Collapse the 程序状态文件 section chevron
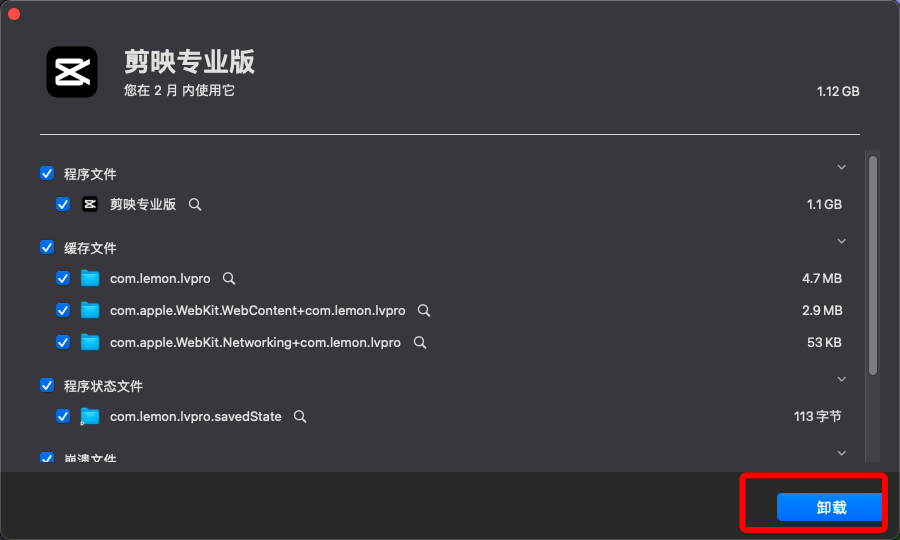 (841, 379)
